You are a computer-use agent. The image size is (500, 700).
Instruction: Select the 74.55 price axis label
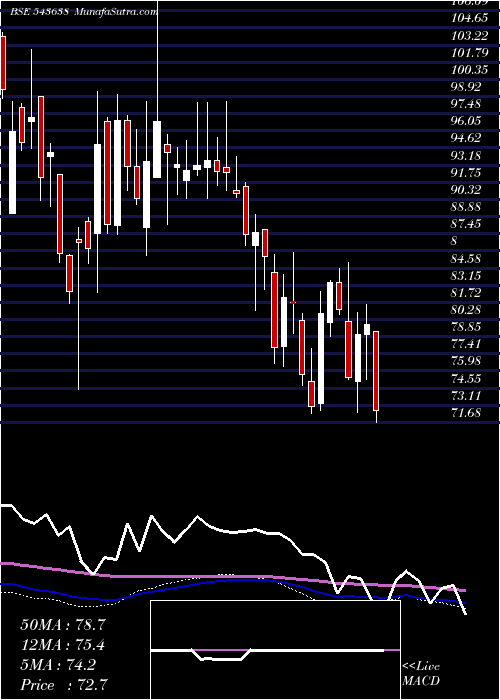(x=466, y=379)
